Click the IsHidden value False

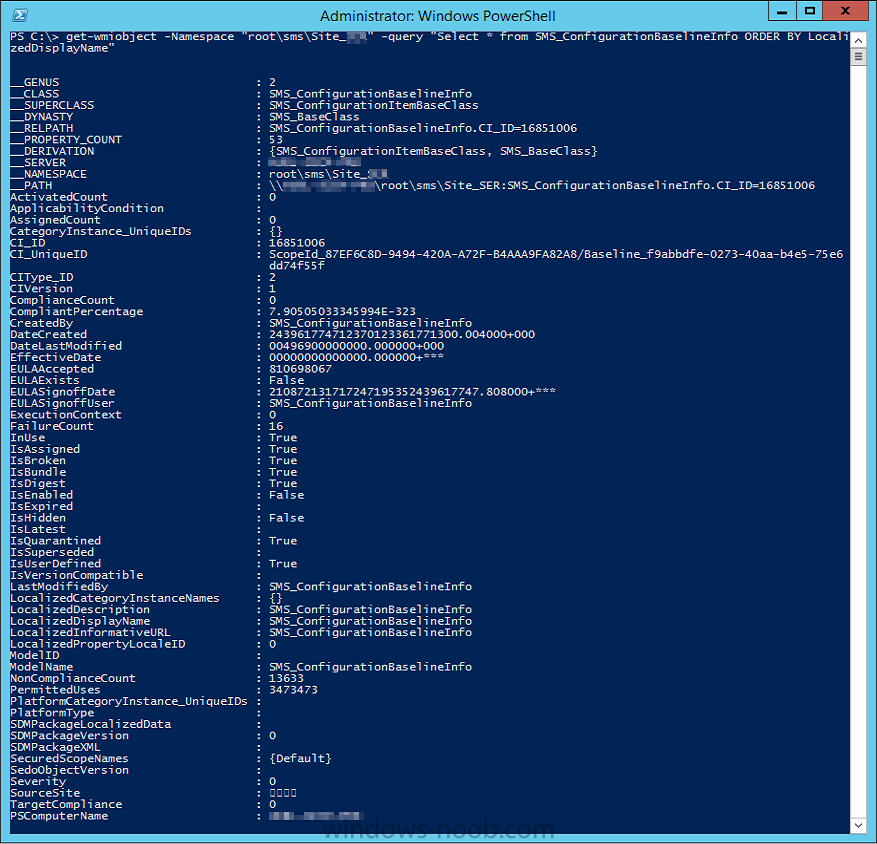[x=286, y=518]
